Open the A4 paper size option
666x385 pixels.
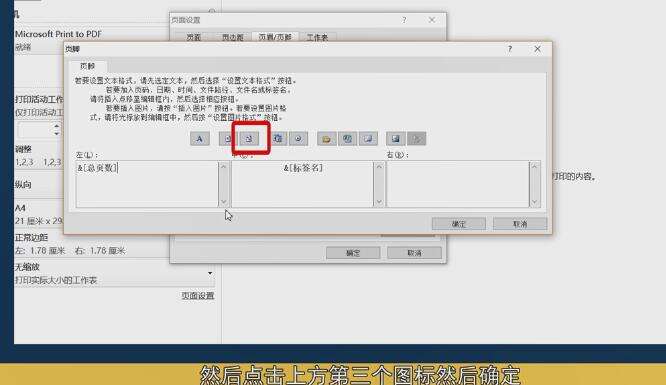pos(39,214)
